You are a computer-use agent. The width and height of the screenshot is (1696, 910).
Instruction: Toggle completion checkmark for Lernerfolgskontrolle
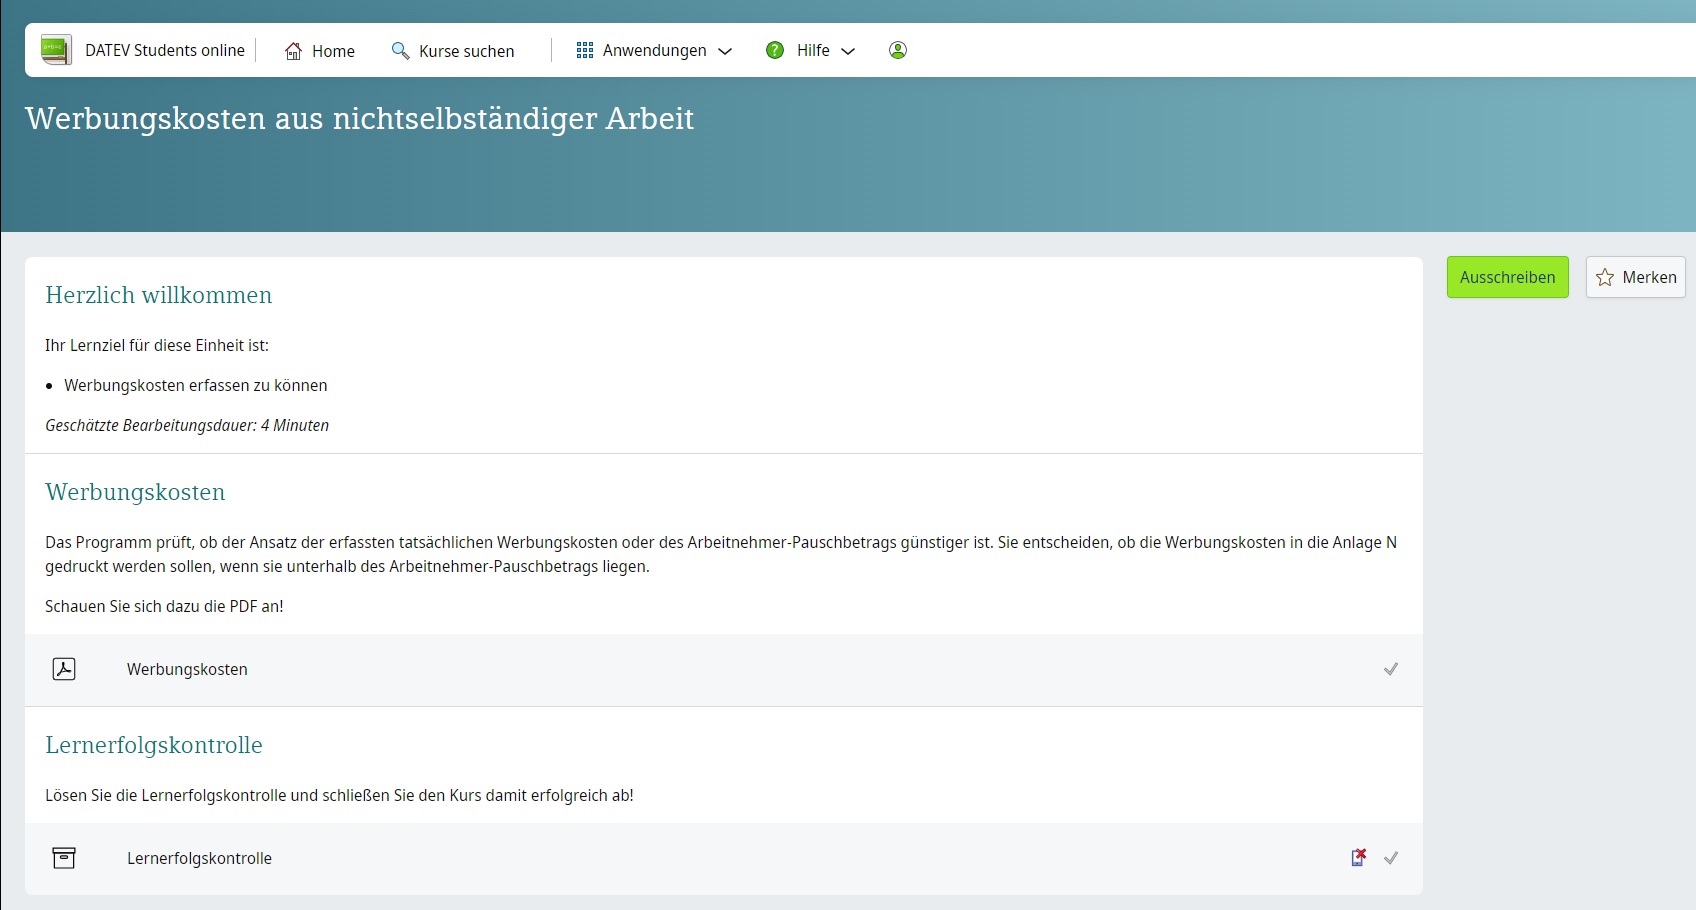coord(1392,858)
